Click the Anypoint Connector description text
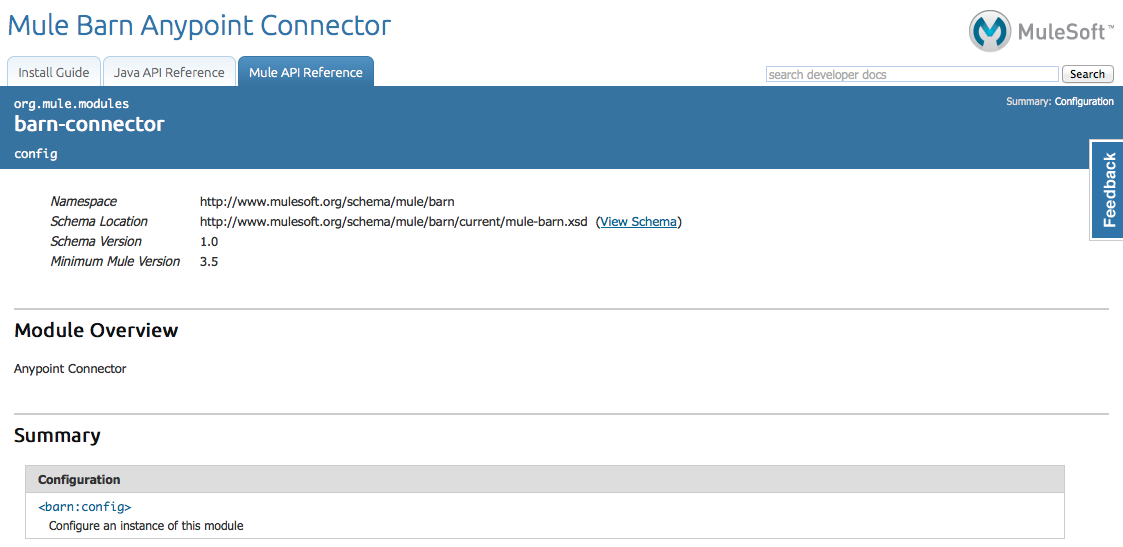The height and width of the screenshot is (547, 1123). point(70,369)
